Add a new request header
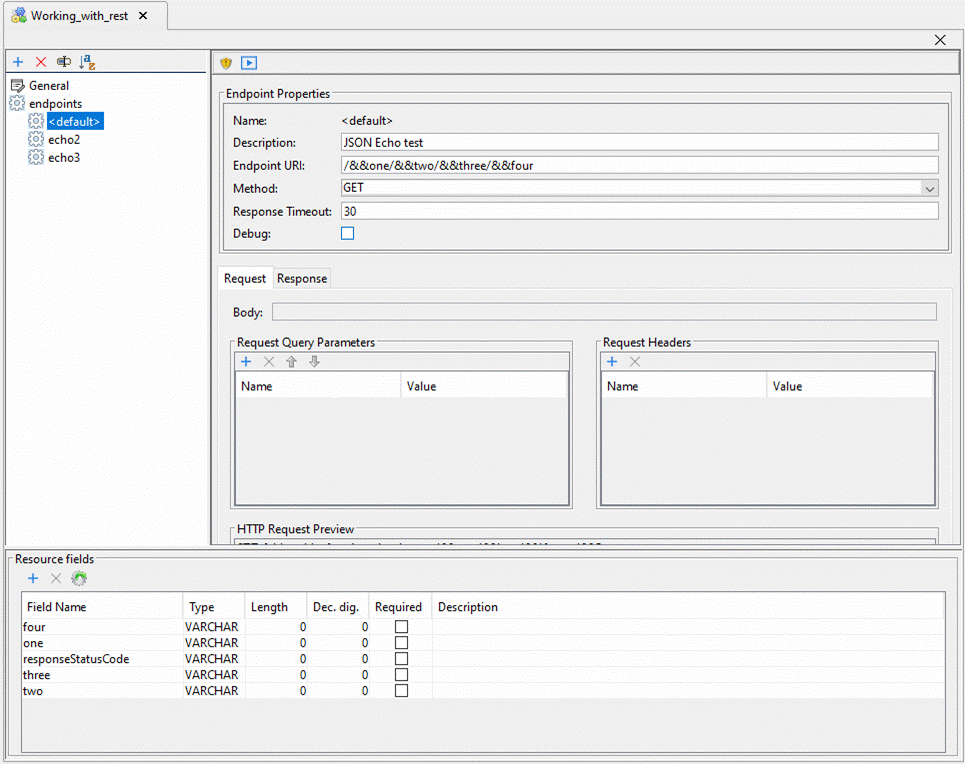The image size is (965, 764). [612, 362]
